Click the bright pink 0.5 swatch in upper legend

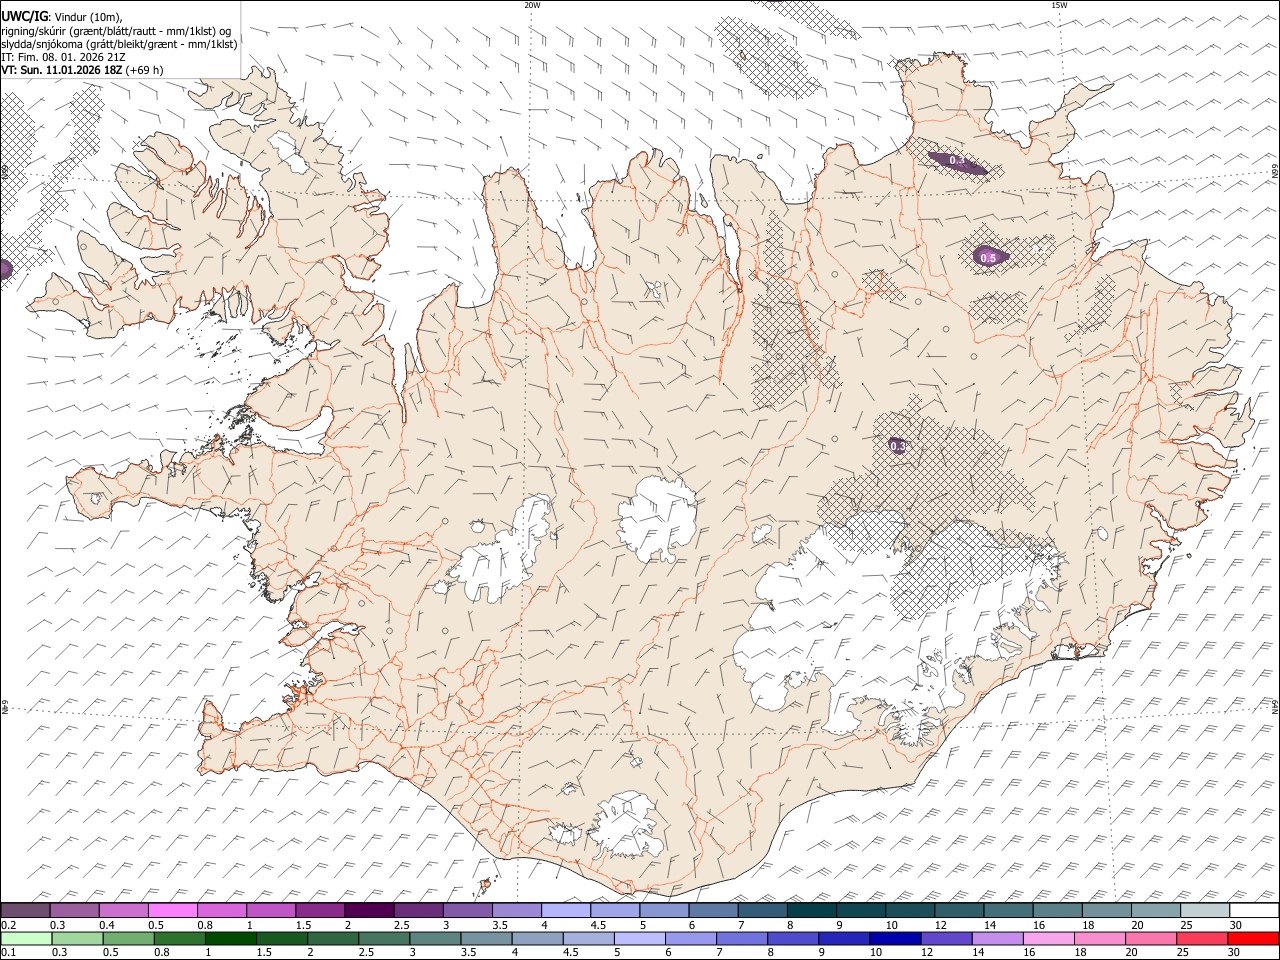173,910
